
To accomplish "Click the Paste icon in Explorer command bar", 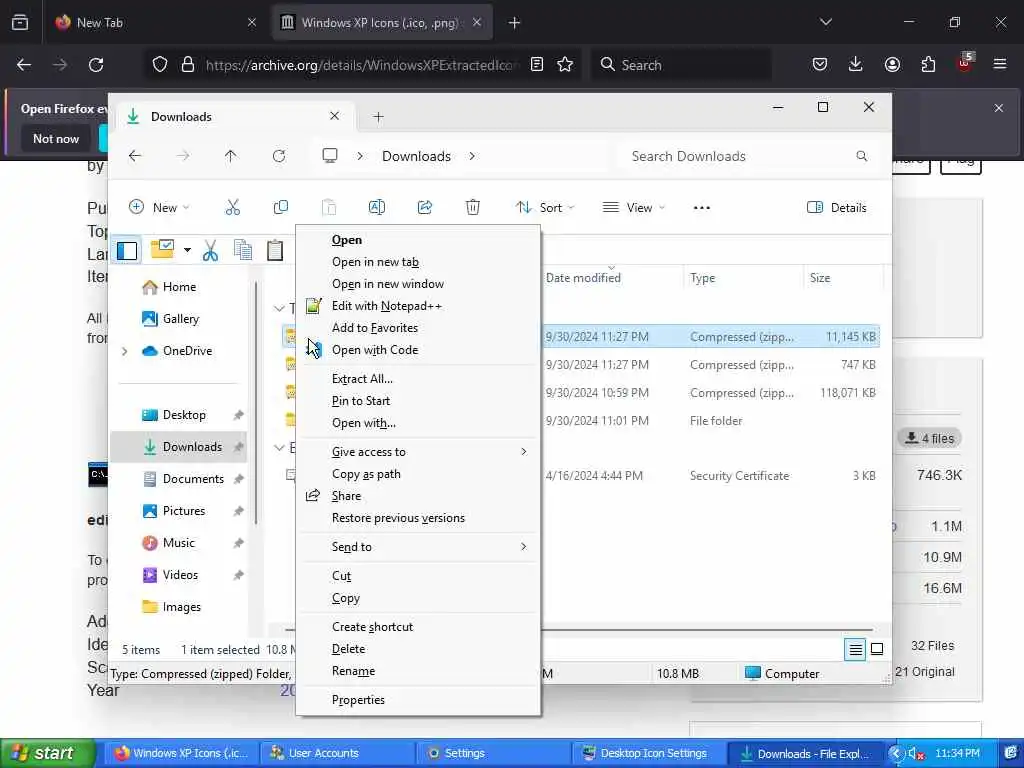I will pos(328,208).
